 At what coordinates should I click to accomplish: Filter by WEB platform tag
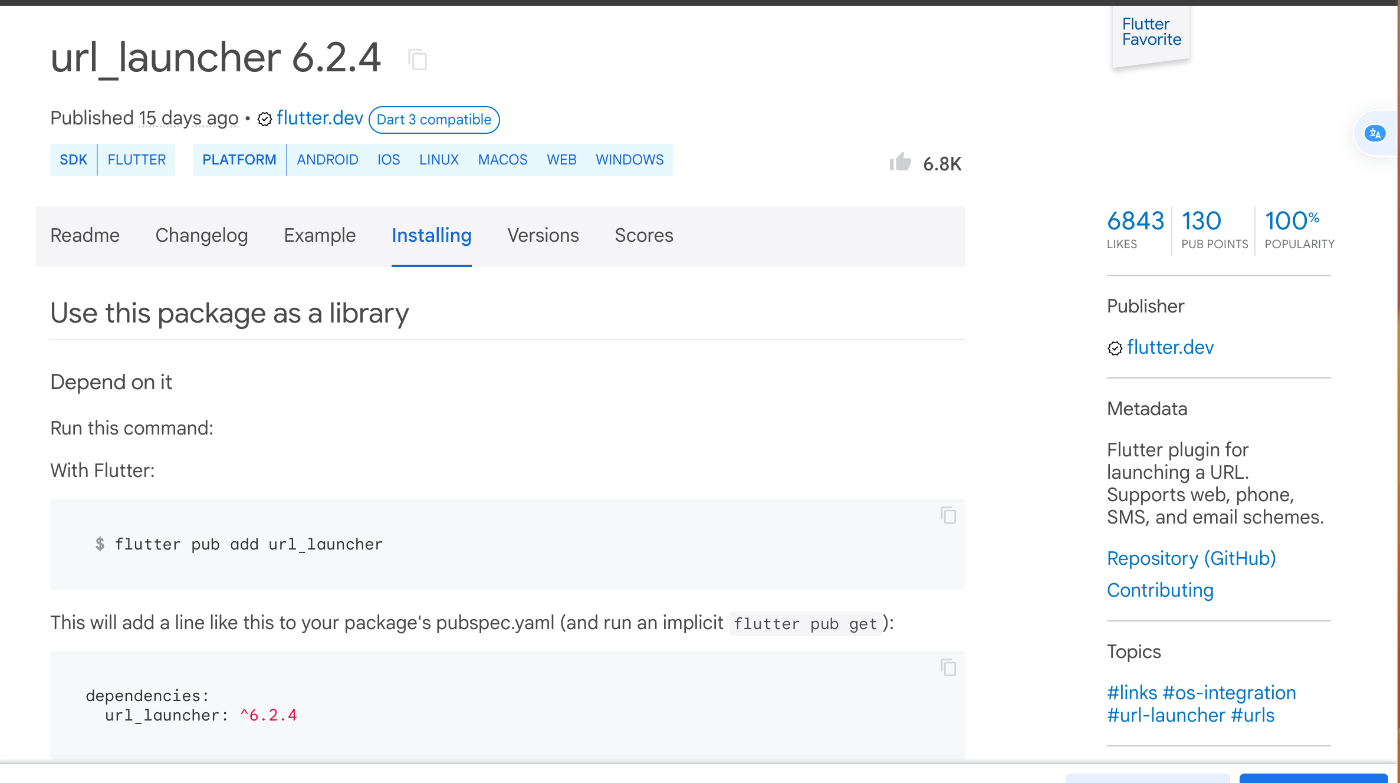pyautogui.click(x=561, y=160)
